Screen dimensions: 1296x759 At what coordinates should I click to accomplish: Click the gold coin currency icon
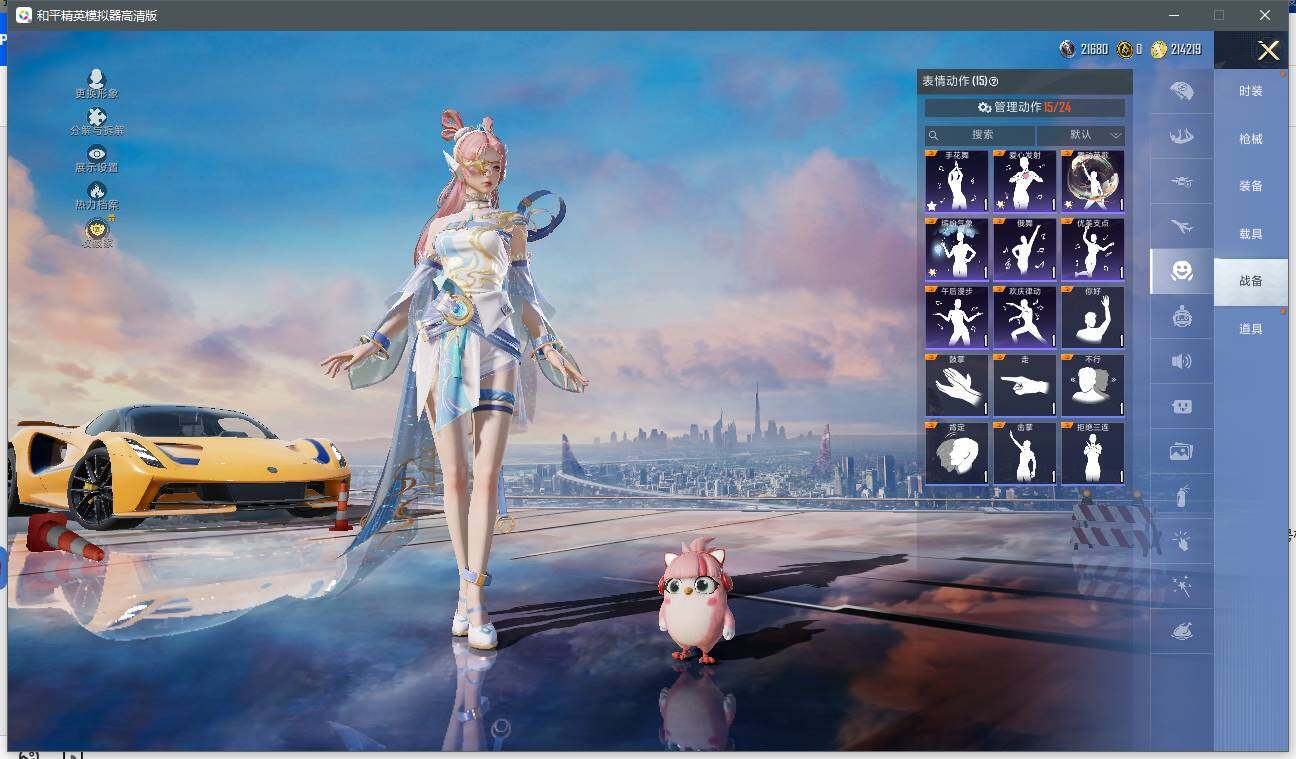point(1159,49)
